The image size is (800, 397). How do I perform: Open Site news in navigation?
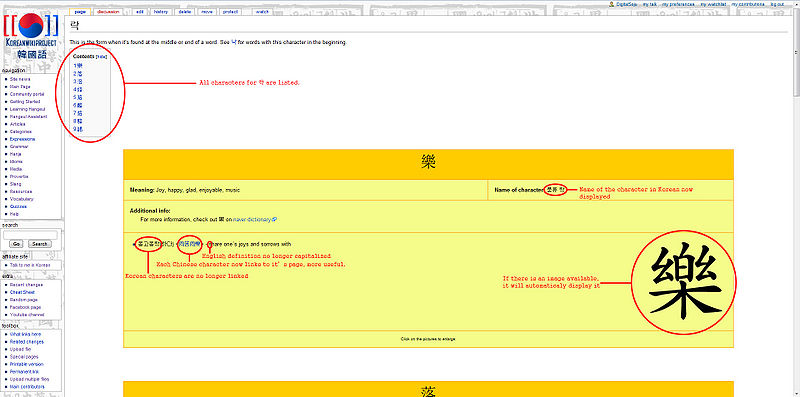20,80
